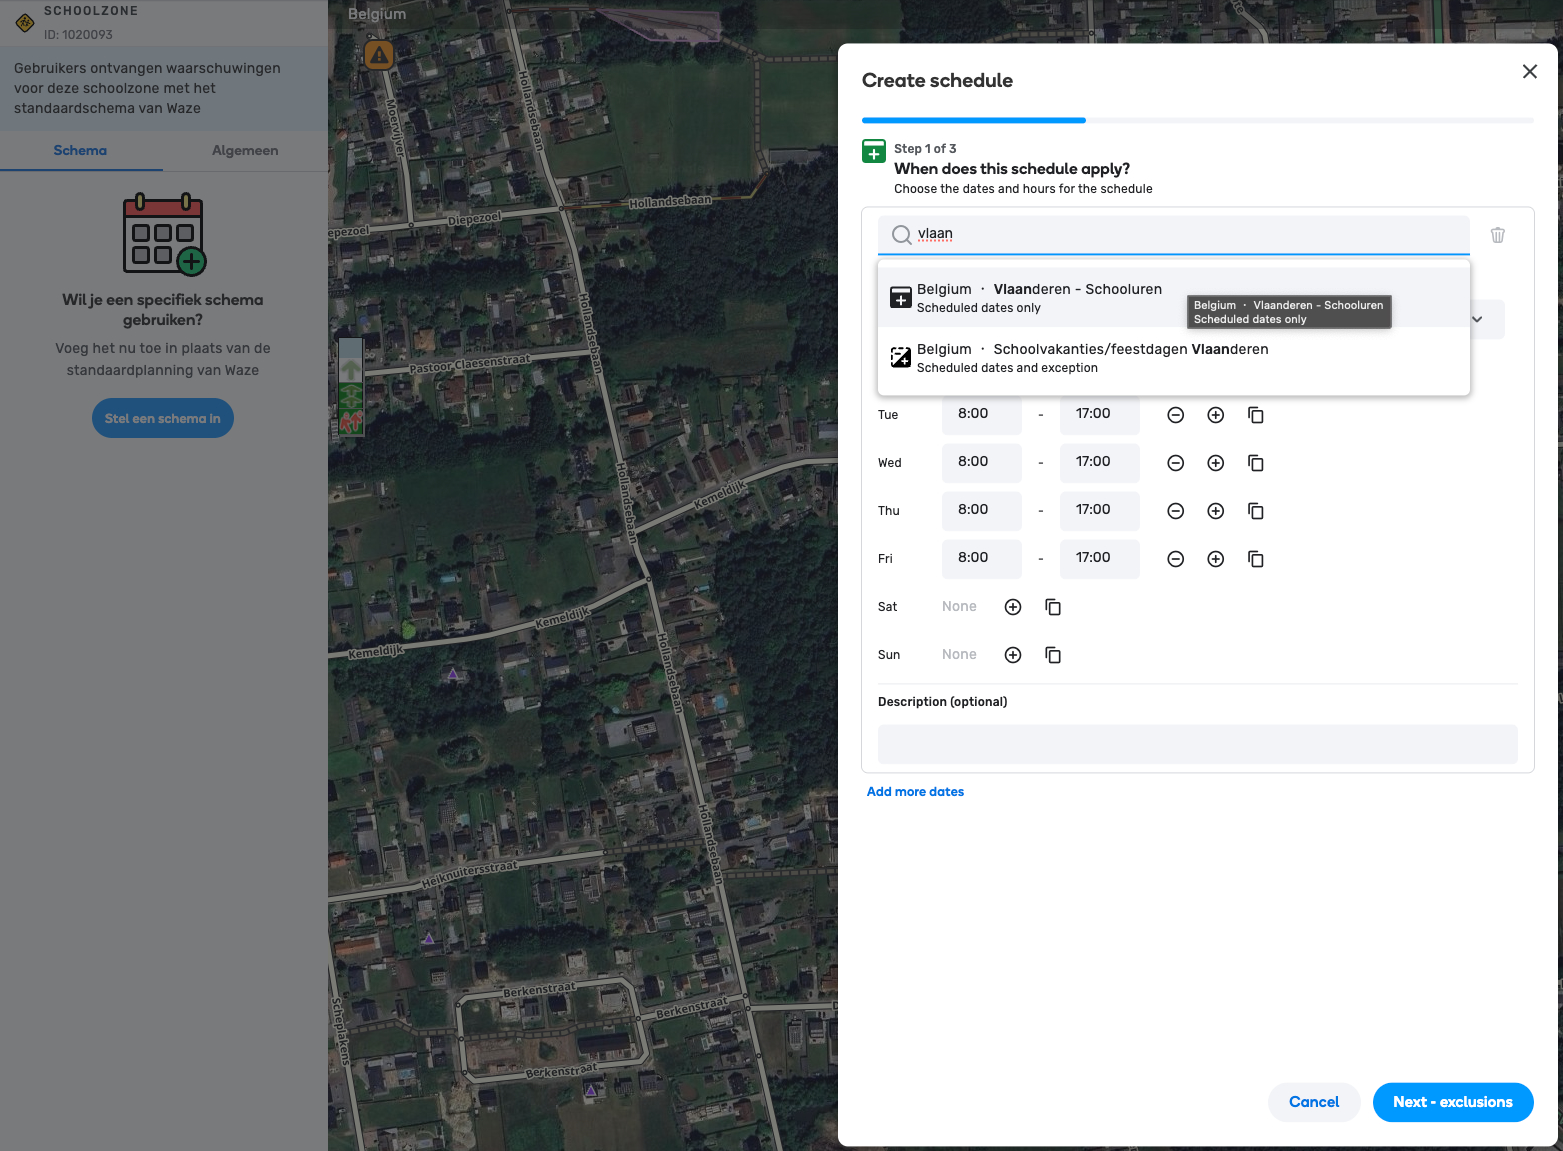
Task: Add time range to Friday
Action: click(x=1216, y=559)
